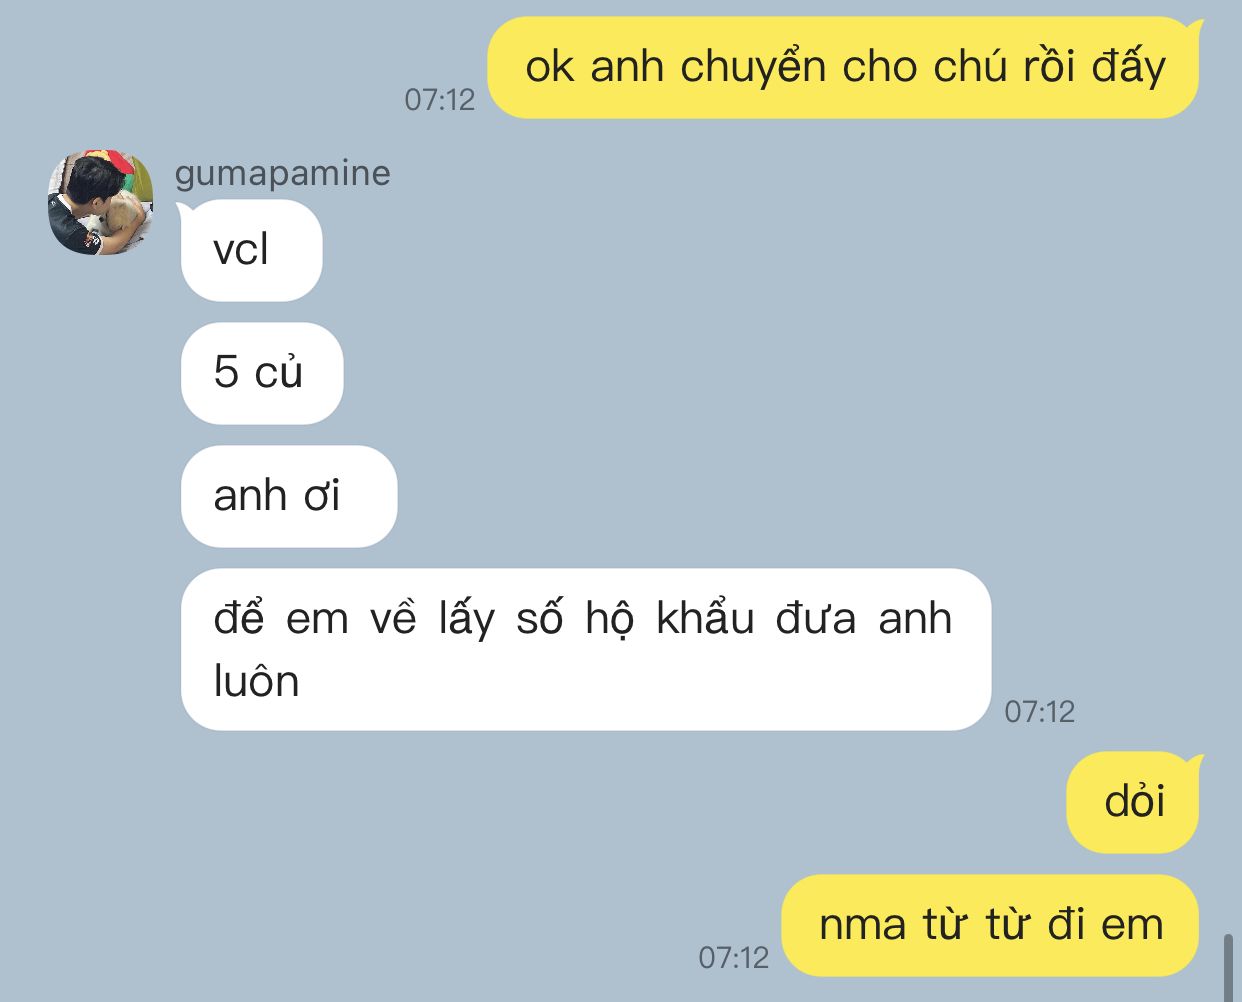The image size is (1242, 1002).
Task: Click the "nma từ từ đi em" bubble
Action: click(x=989, y=925)
